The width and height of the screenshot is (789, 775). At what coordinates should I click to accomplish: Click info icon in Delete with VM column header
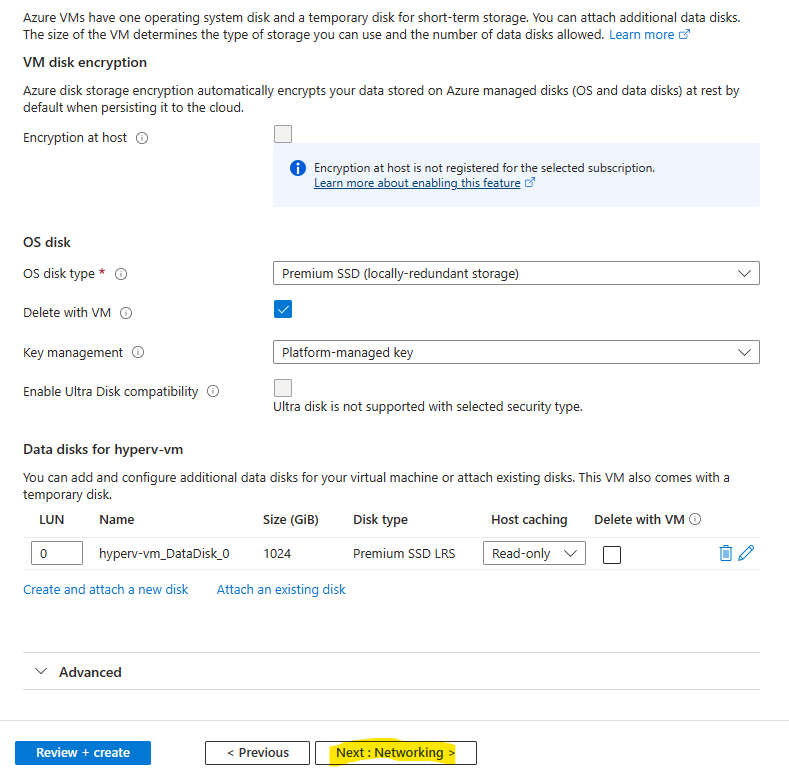point(695,519)
